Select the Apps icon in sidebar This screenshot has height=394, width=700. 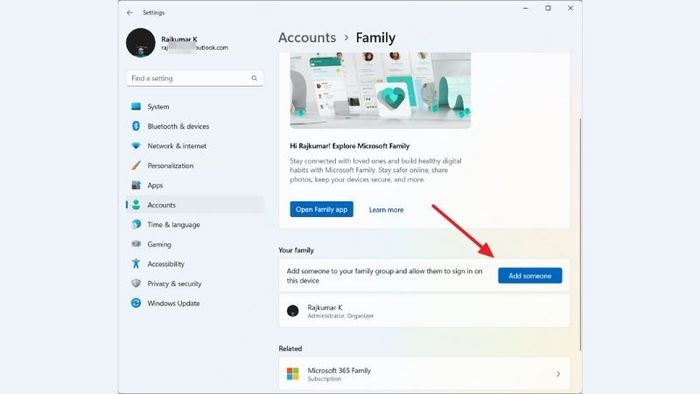pyautogui.click(x=136, y=185)
